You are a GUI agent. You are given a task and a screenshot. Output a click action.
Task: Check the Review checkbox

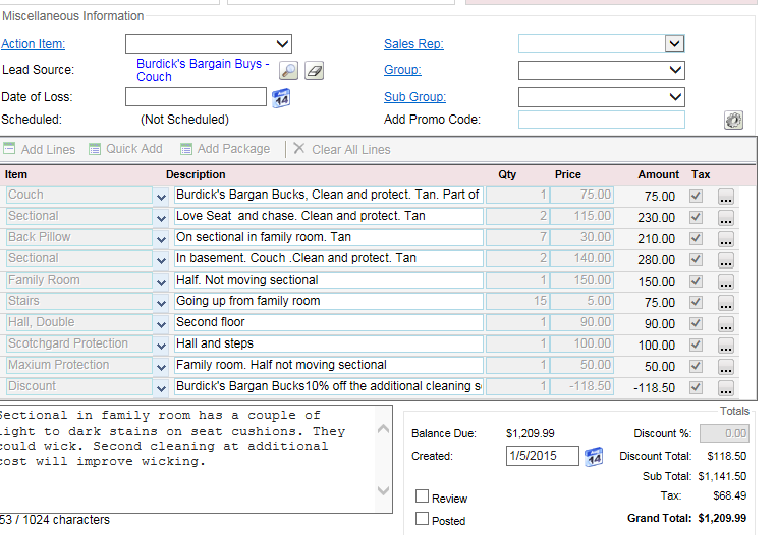[422, 497]
